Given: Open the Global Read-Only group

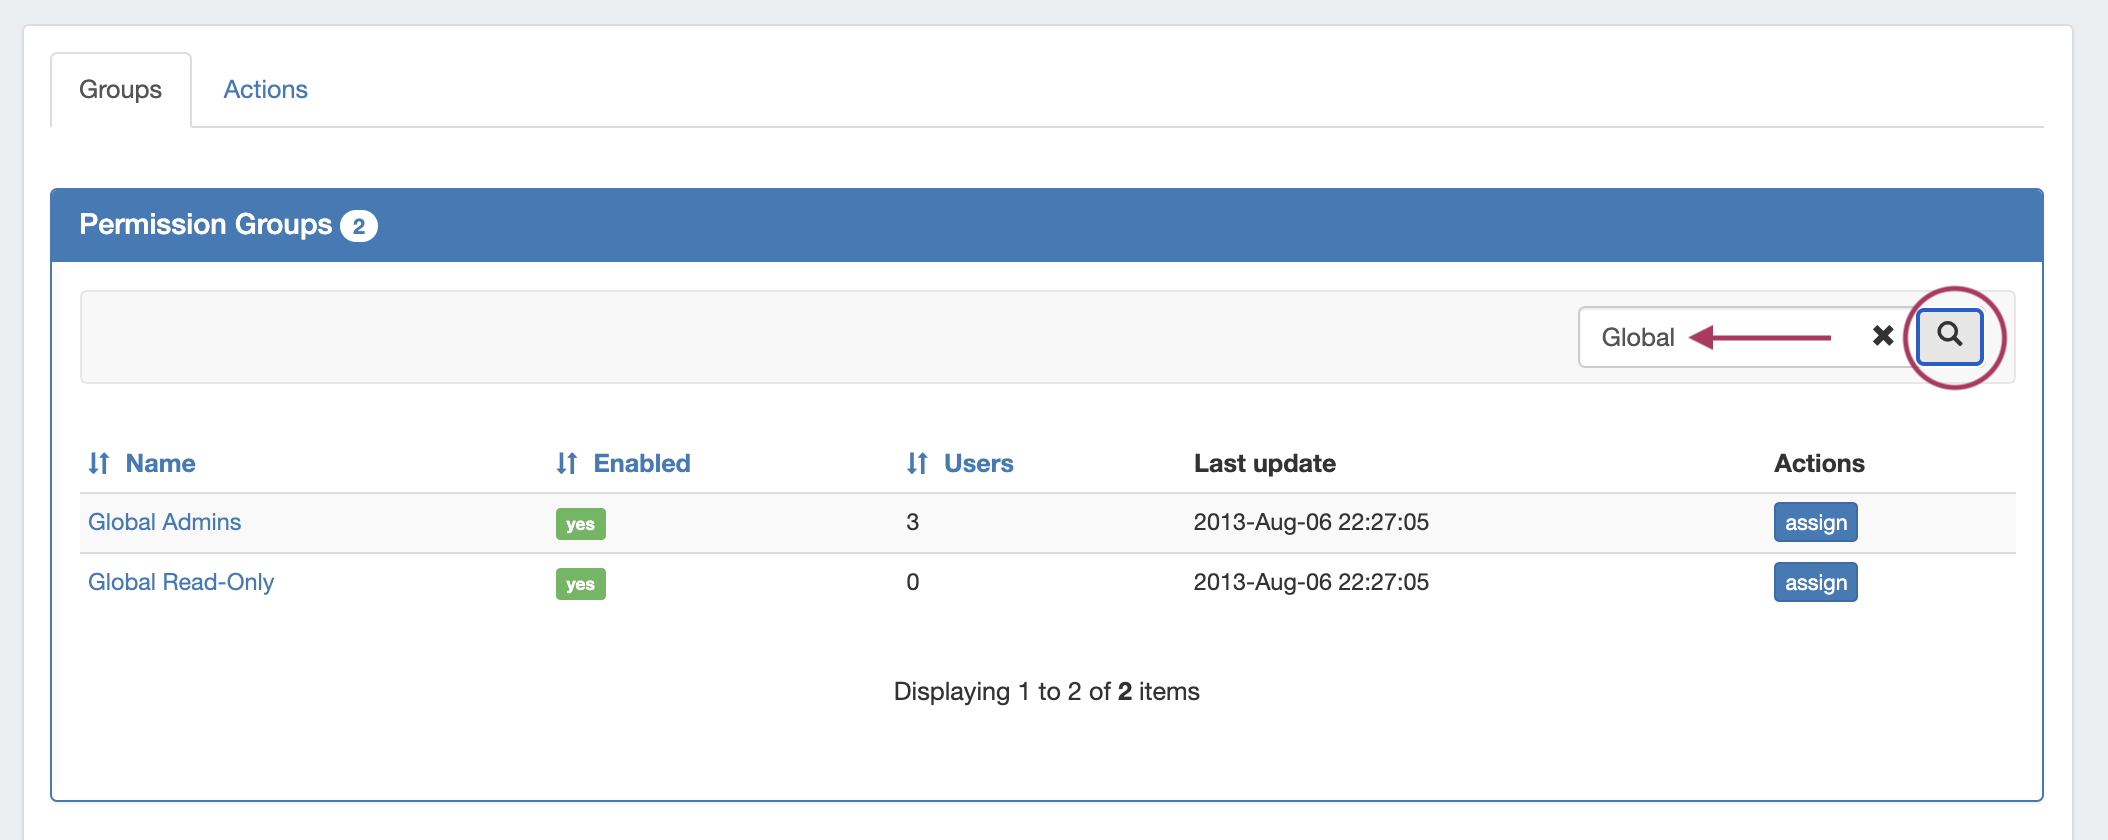Looking at the screenshot, I should [181, 582].
